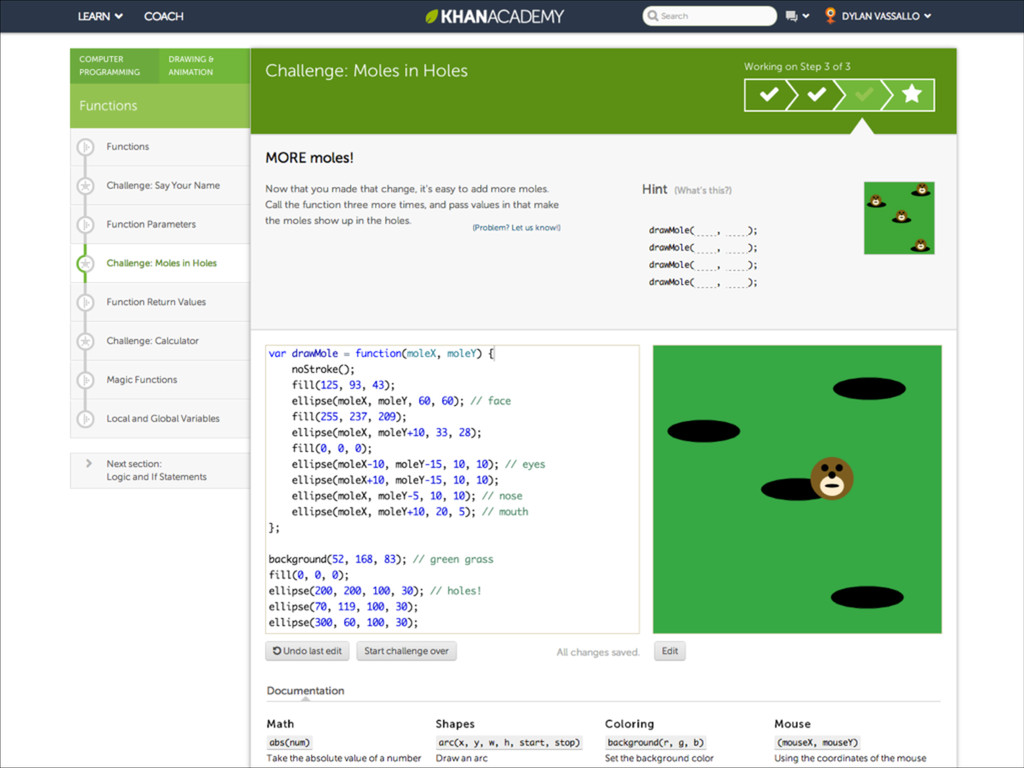Screen dimensions: 1024x768
Task: Go to Drawing & Animation breadcrumb tab
Action: click(x=204, y=65)
